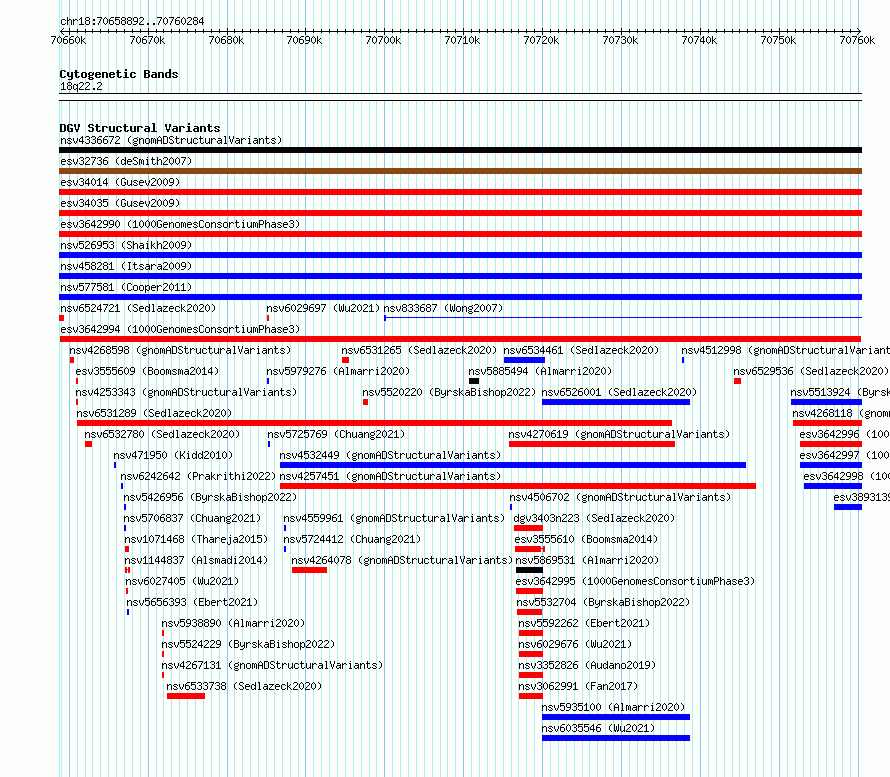Click the 70700k ruler position marker
Screen dimensions: 890x777
(383, 40)
